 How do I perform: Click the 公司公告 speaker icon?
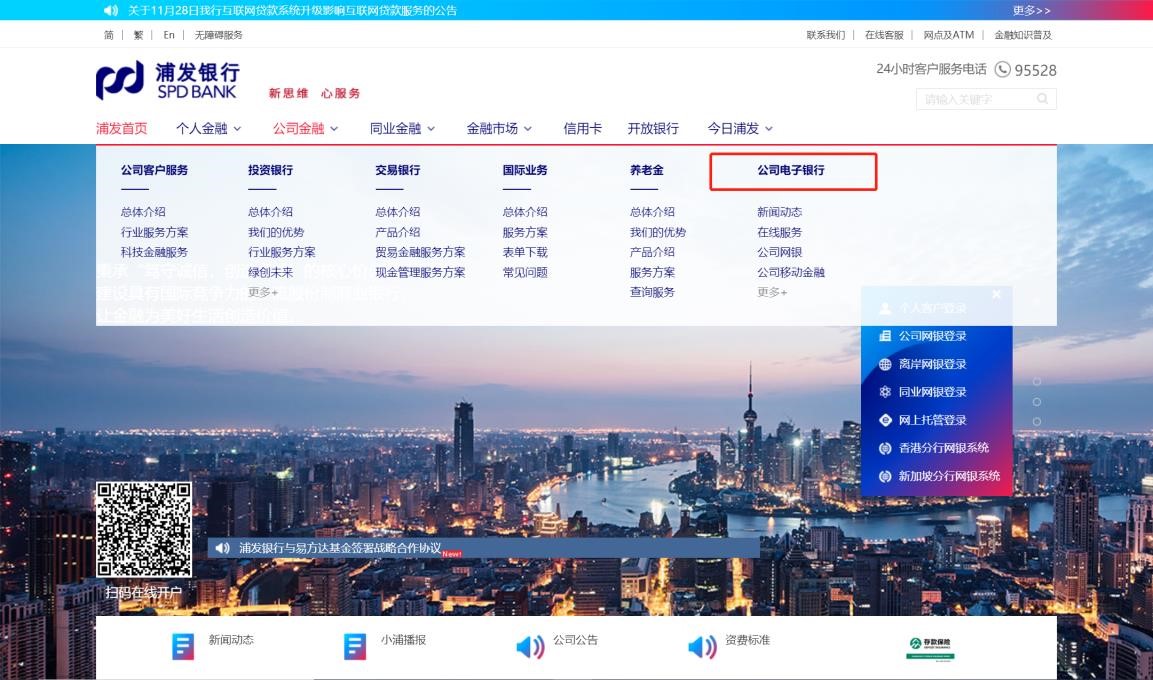click(x=530, y=646)
